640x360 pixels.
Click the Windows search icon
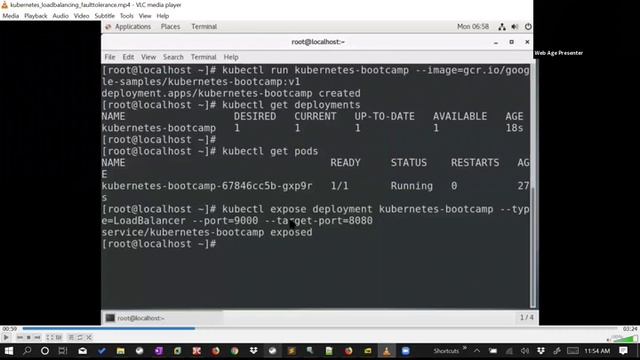tap(27, 351)
